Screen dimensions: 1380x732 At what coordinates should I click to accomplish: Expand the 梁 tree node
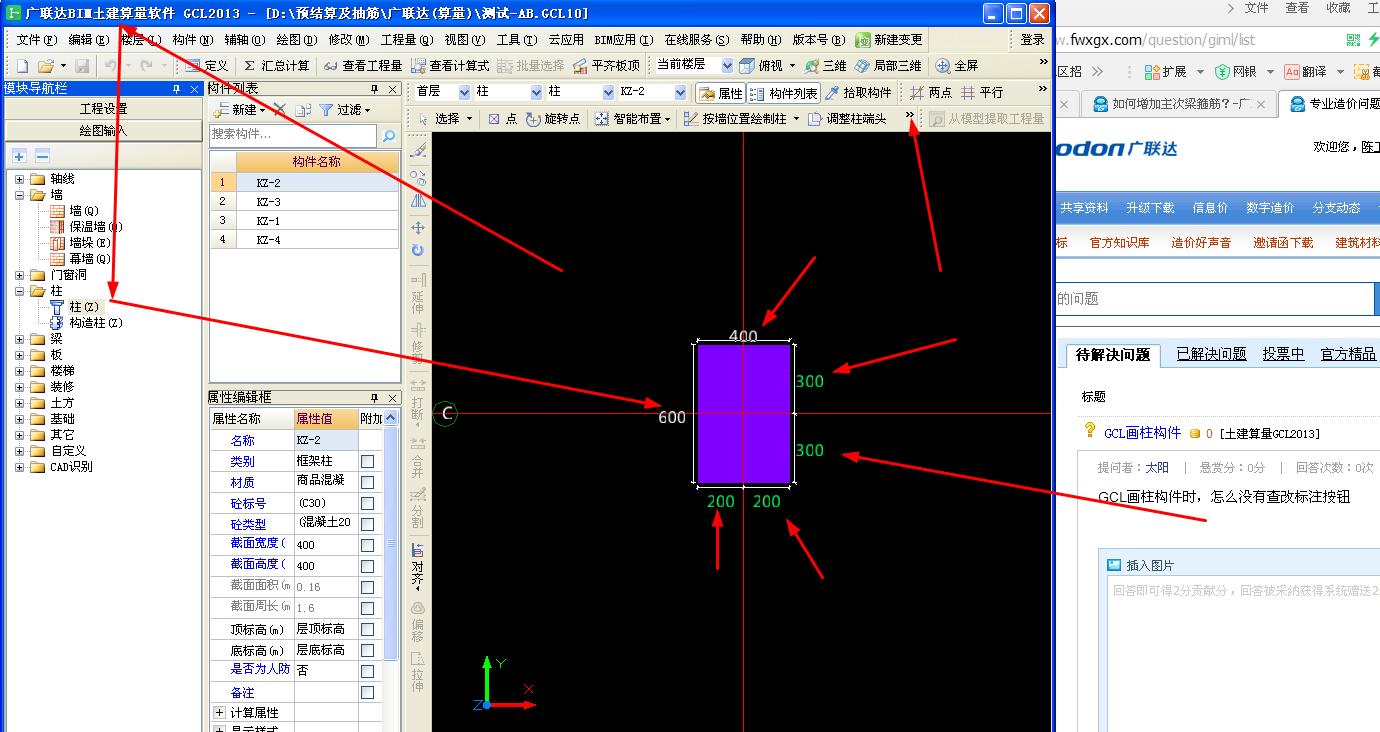[x=19, y=339]
